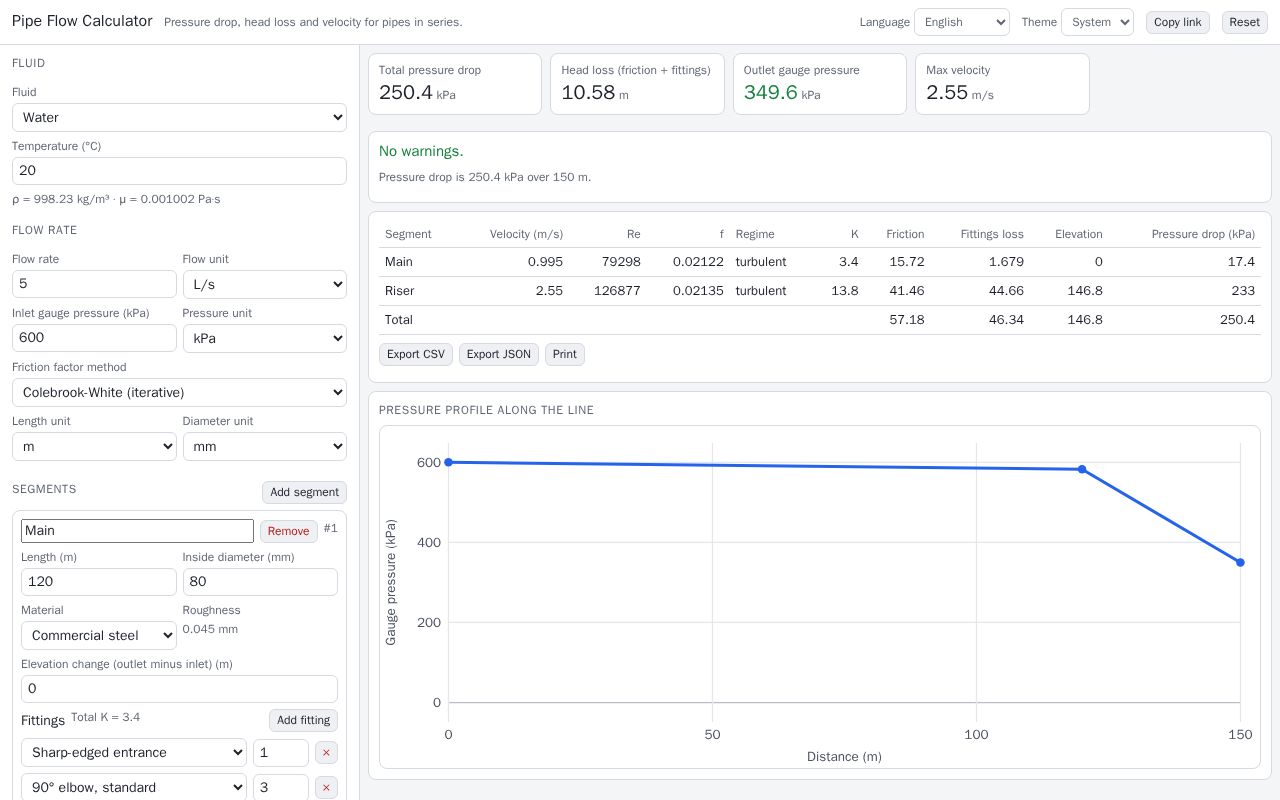Open the Pressure unit dropdown
Screen dimensions: 1280x800
pyautogui.click(x=265, y=338)
